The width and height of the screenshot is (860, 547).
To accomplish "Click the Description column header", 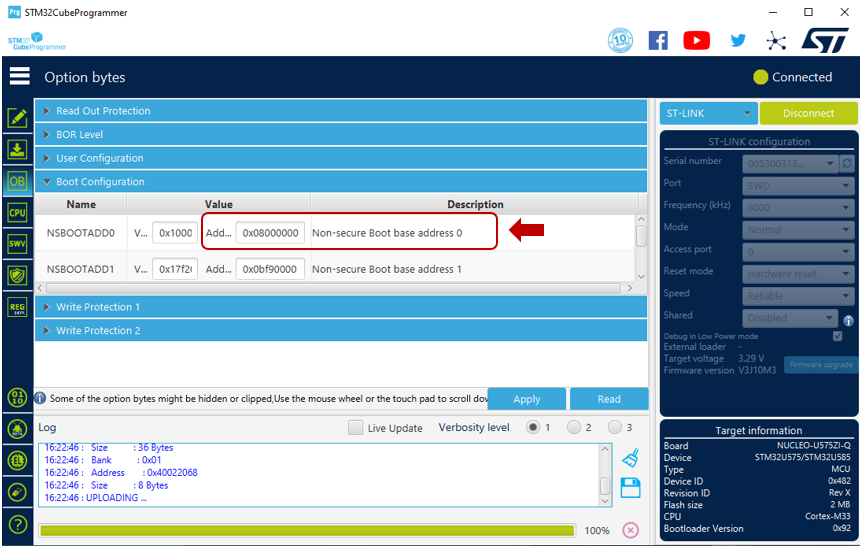I will coord(475,204).
